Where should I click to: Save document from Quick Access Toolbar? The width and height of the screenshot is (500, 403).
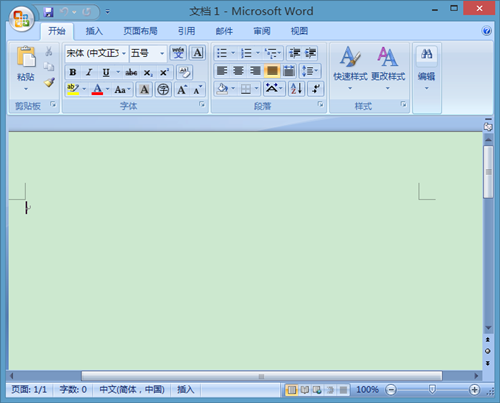pos(49,12)
